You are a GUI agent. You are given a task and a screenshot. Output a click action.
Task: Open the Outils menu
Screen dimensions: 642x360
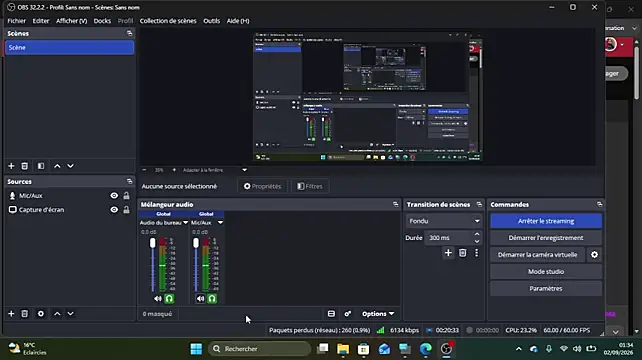click(212, 21)
